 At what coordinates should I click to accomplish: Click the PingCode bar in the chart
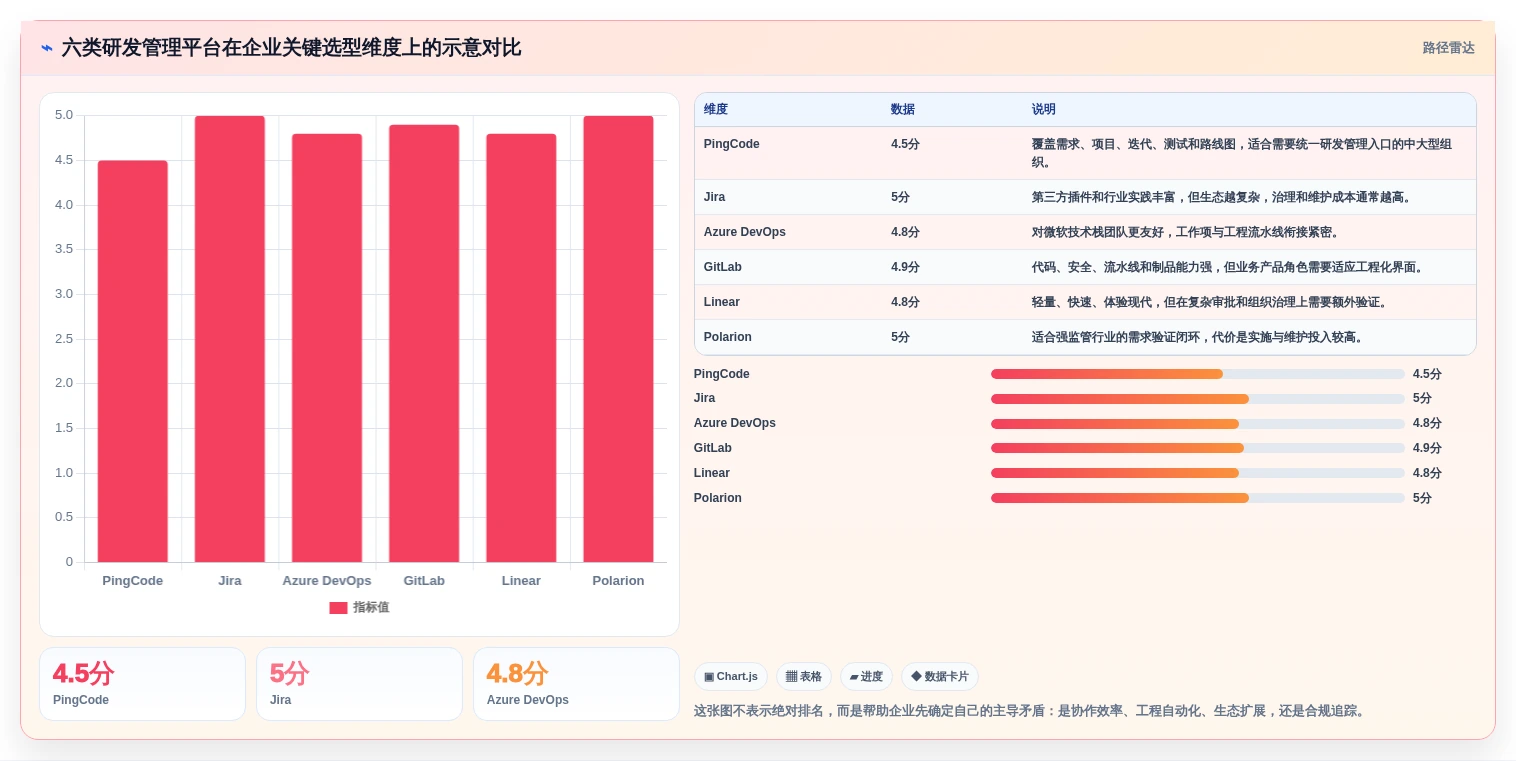[133, 361]
